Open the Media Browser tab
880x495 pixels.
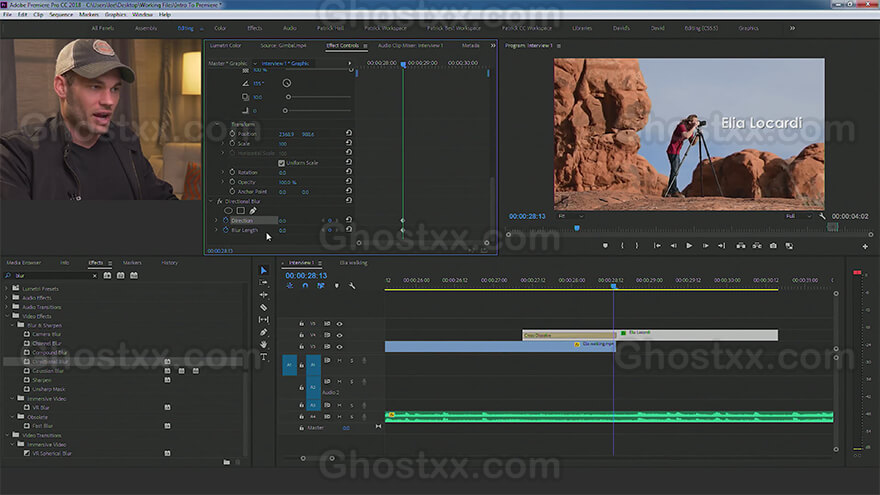[24, 263]
